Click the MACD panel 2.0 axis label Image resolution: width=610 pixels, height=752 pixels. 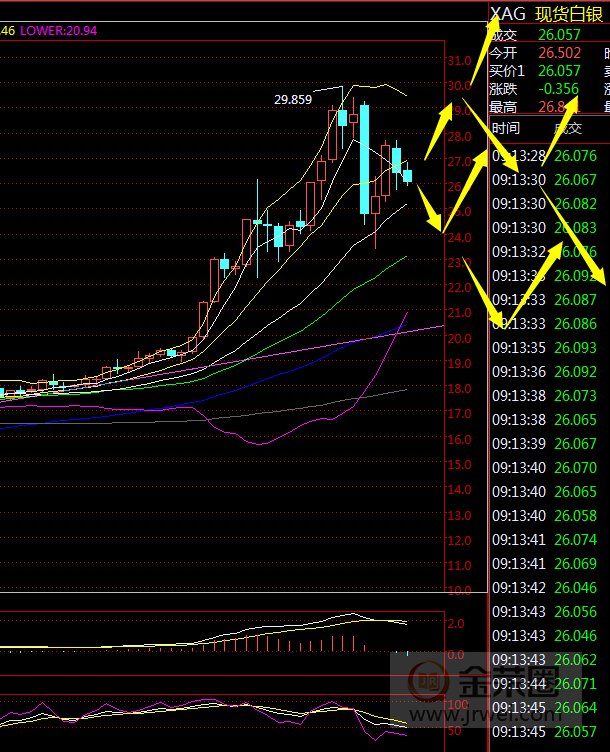[456, 623]
